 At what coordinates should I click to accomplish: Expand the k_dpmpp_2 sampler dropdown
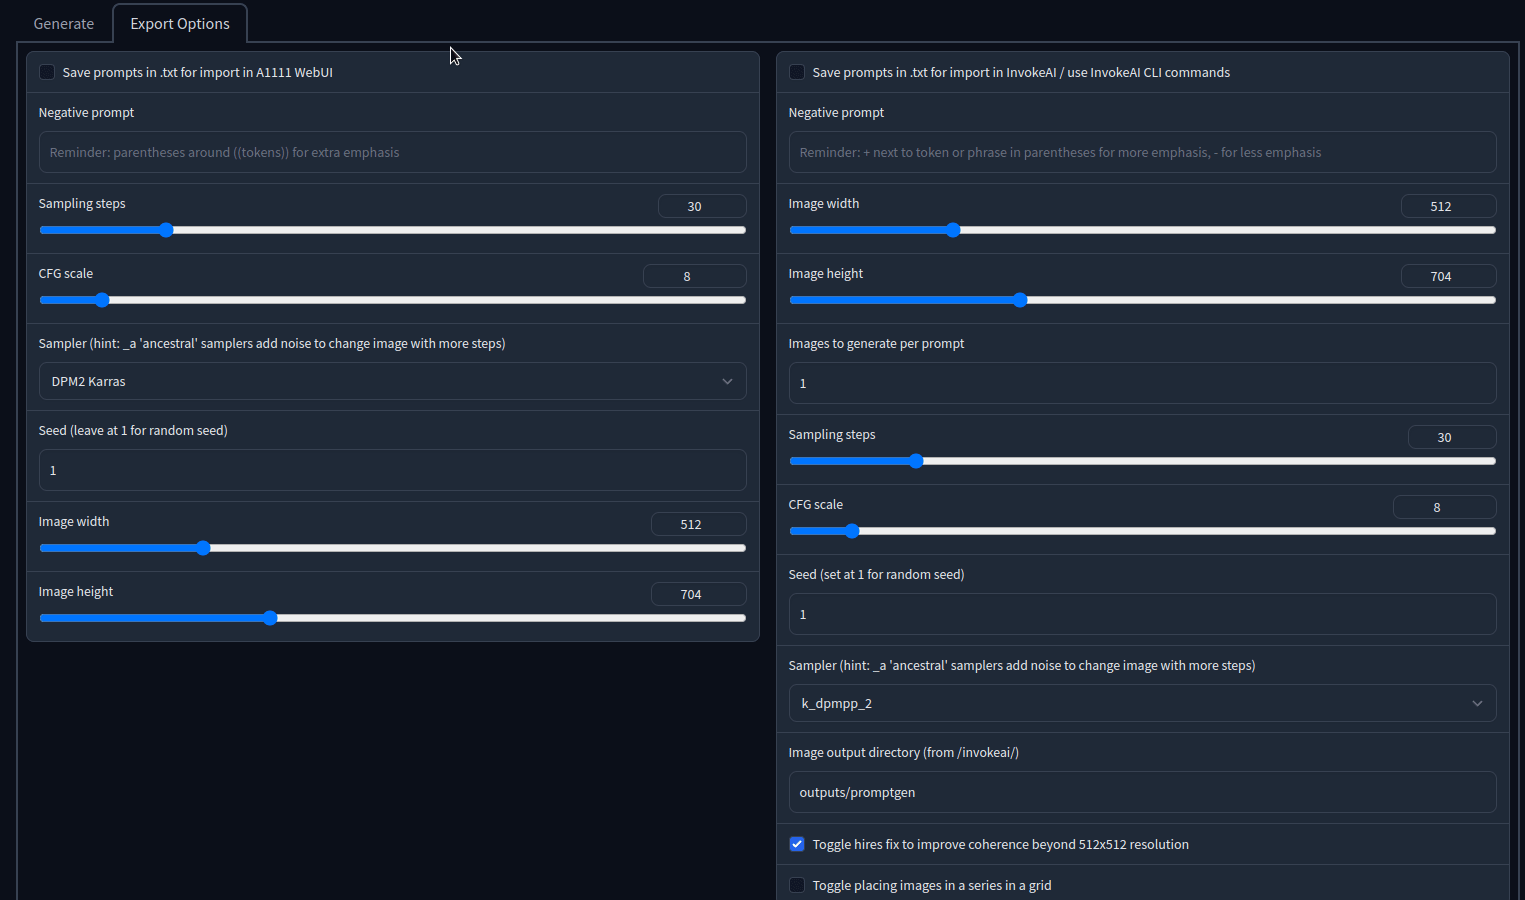1142,703
